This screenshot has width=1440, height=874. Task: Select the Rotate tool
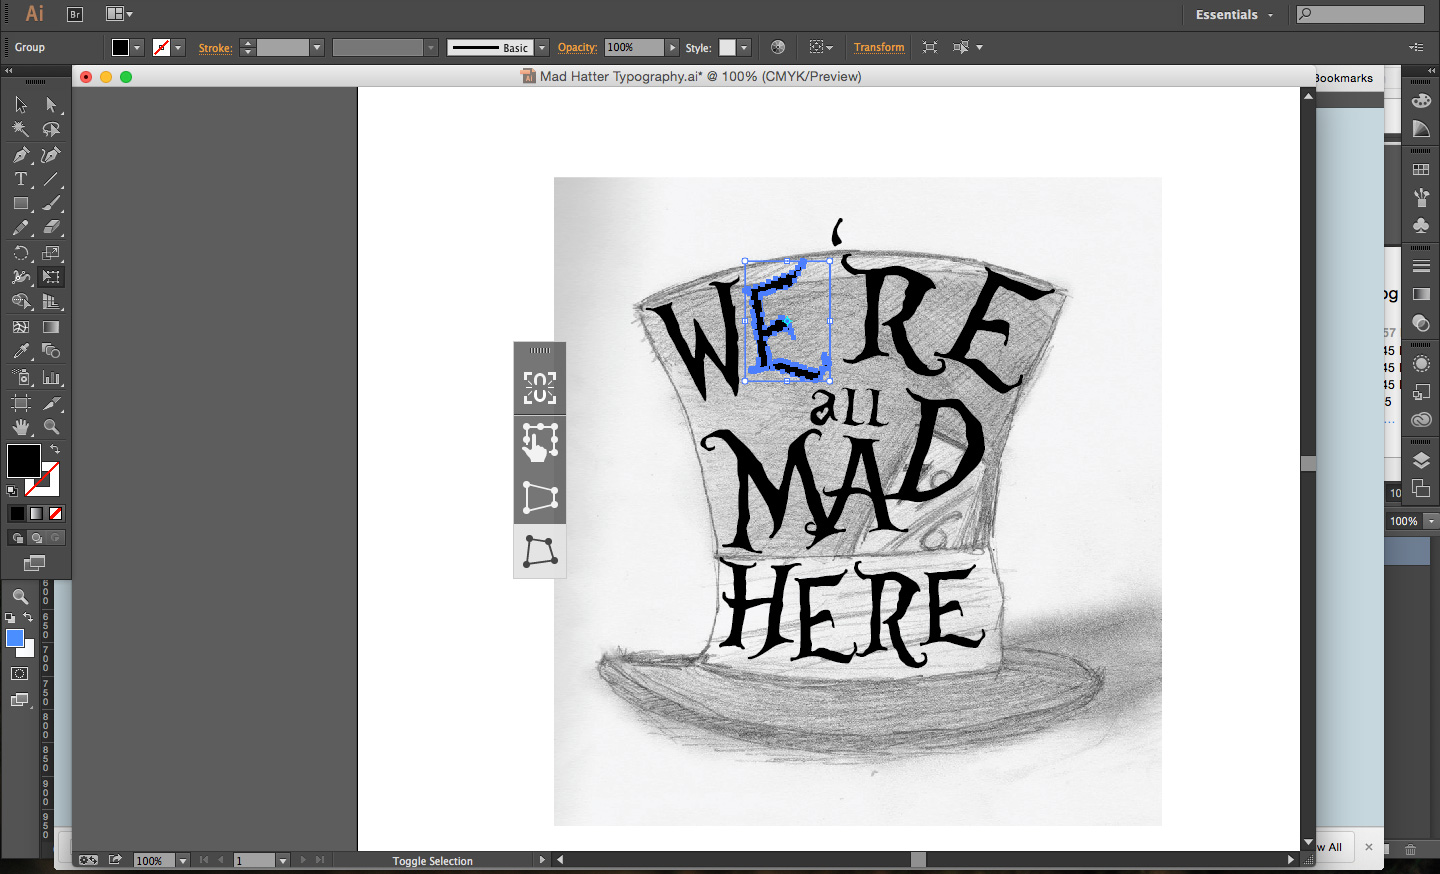[21, 253]
